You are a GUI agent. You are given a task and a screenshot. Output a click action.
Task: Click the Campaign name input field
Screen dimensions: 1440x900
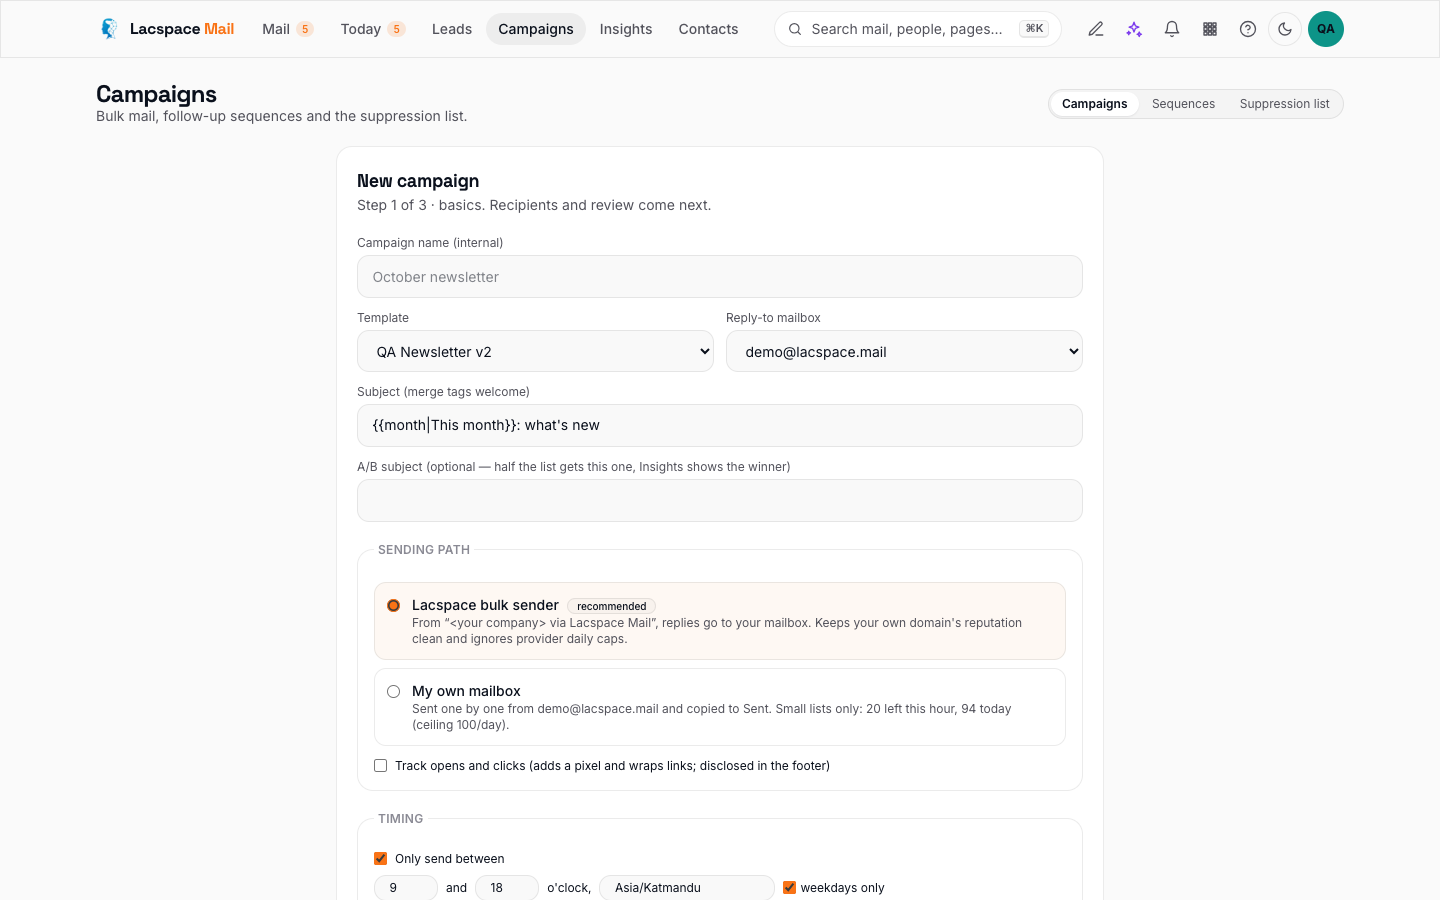[x=720, y=276]
